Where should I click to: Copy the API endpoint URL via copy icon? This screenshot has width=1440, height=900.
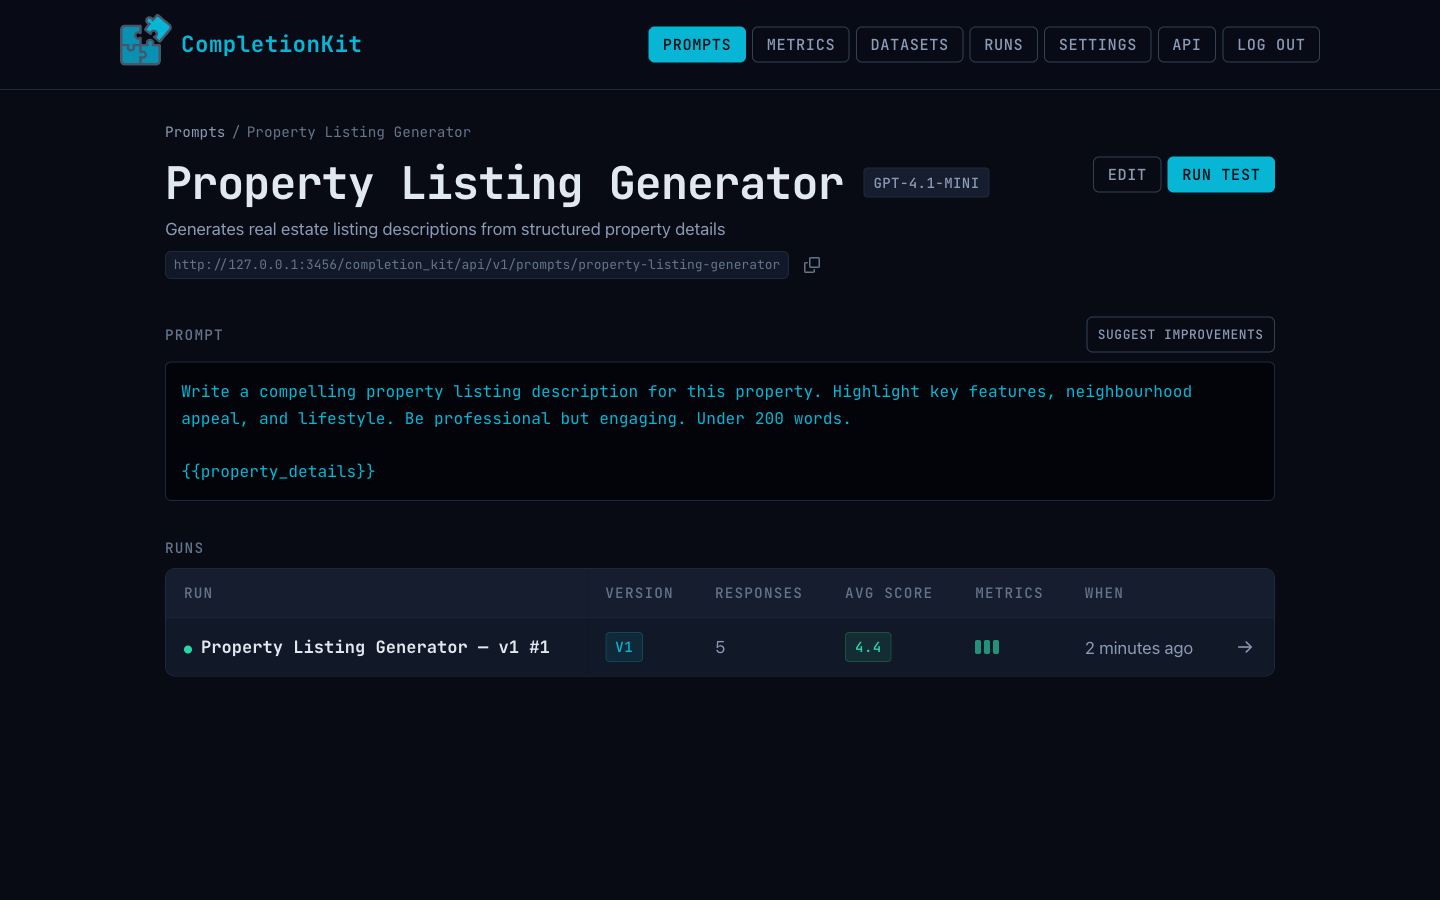click(812, 265)
